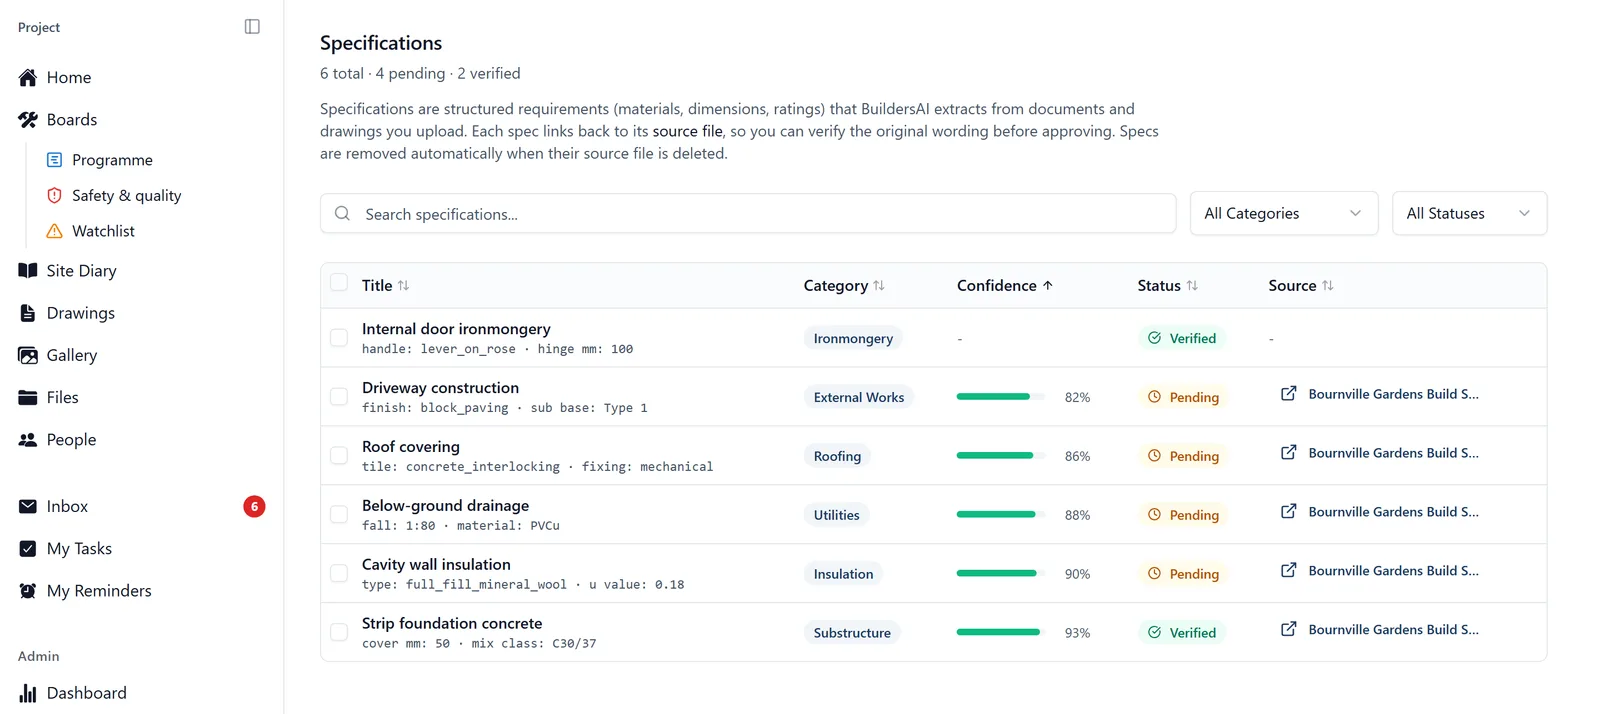Check the Internal door ironmongery row checkbox
This screenshot has height=714, width=1600.
point(339,338)
